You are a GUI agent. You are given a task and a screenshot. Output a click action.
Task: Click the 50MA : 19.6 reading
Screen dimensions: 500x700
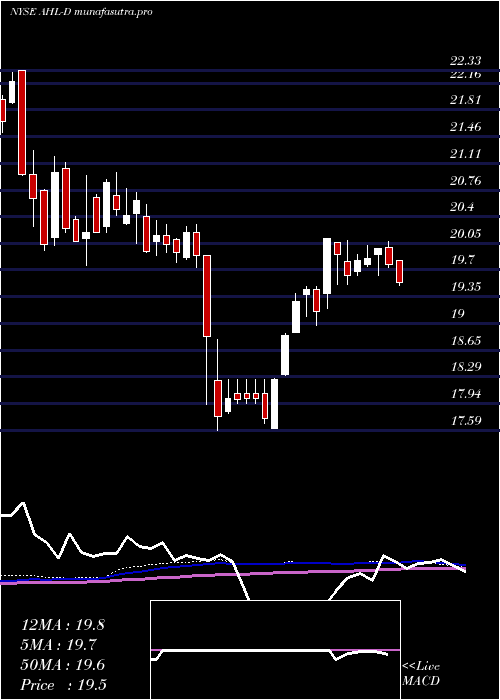(62, 665)
